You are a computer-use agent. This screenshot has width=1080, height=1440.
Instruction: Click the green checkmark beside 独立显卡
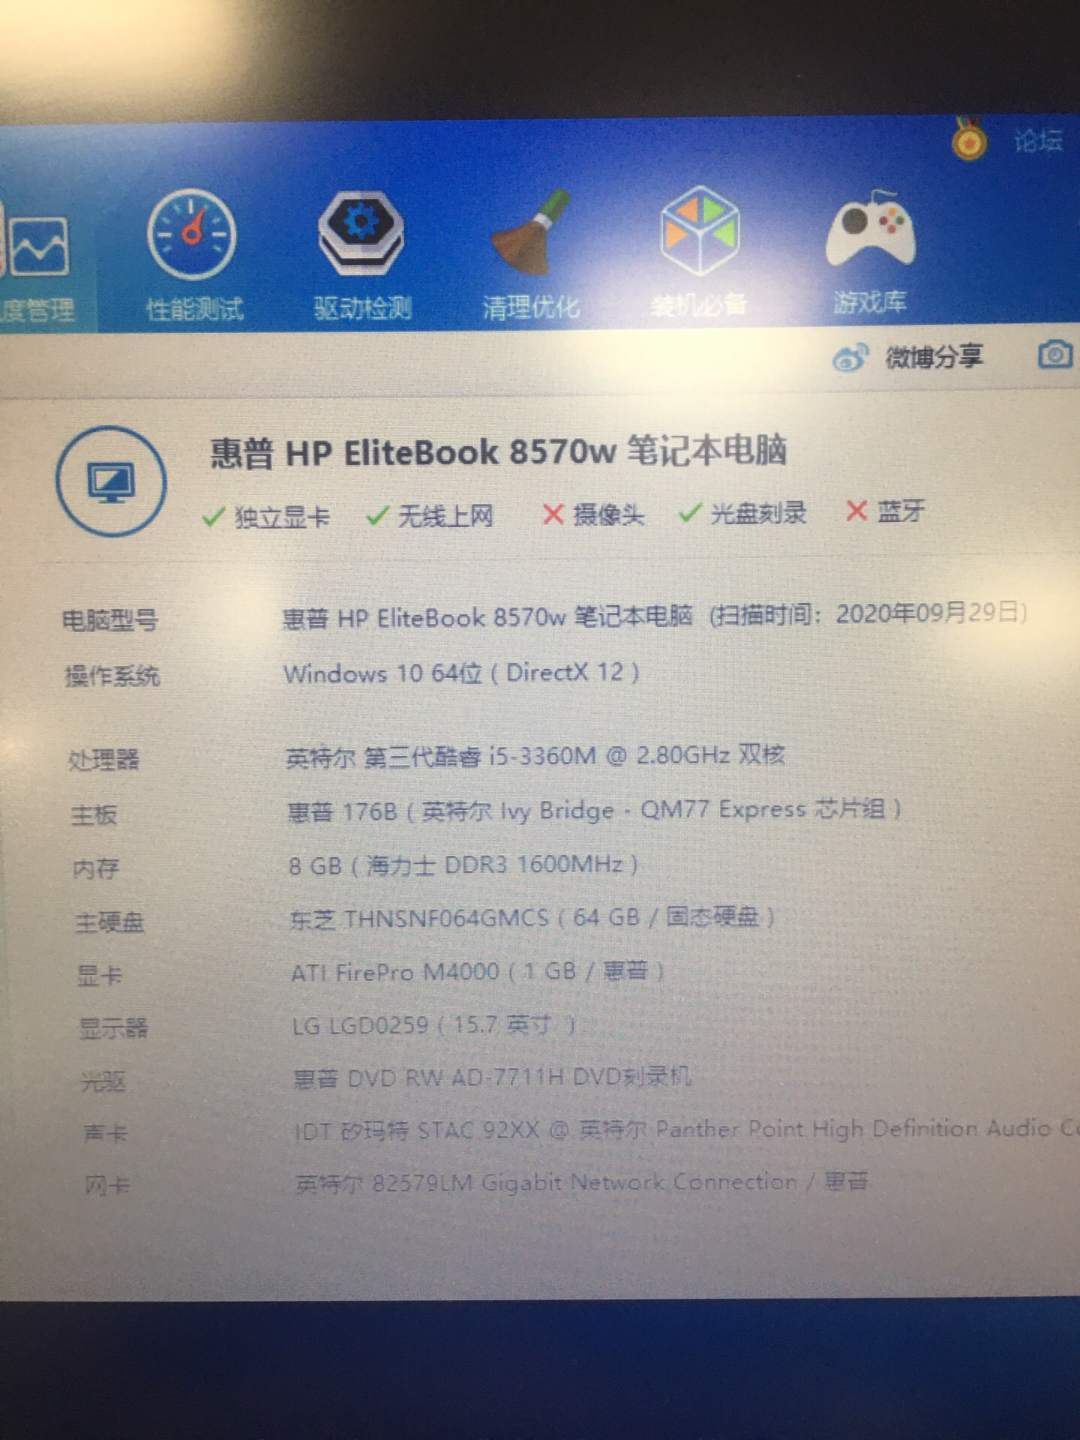pos(213,517)
